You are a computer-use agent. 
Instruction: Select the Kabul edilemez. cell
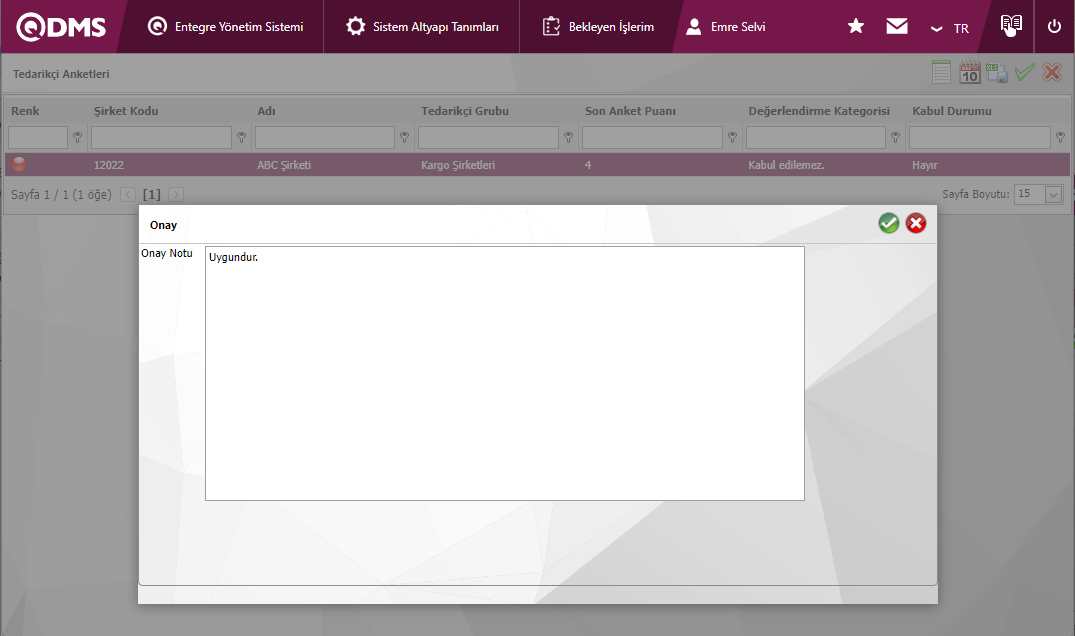(786, 165)
